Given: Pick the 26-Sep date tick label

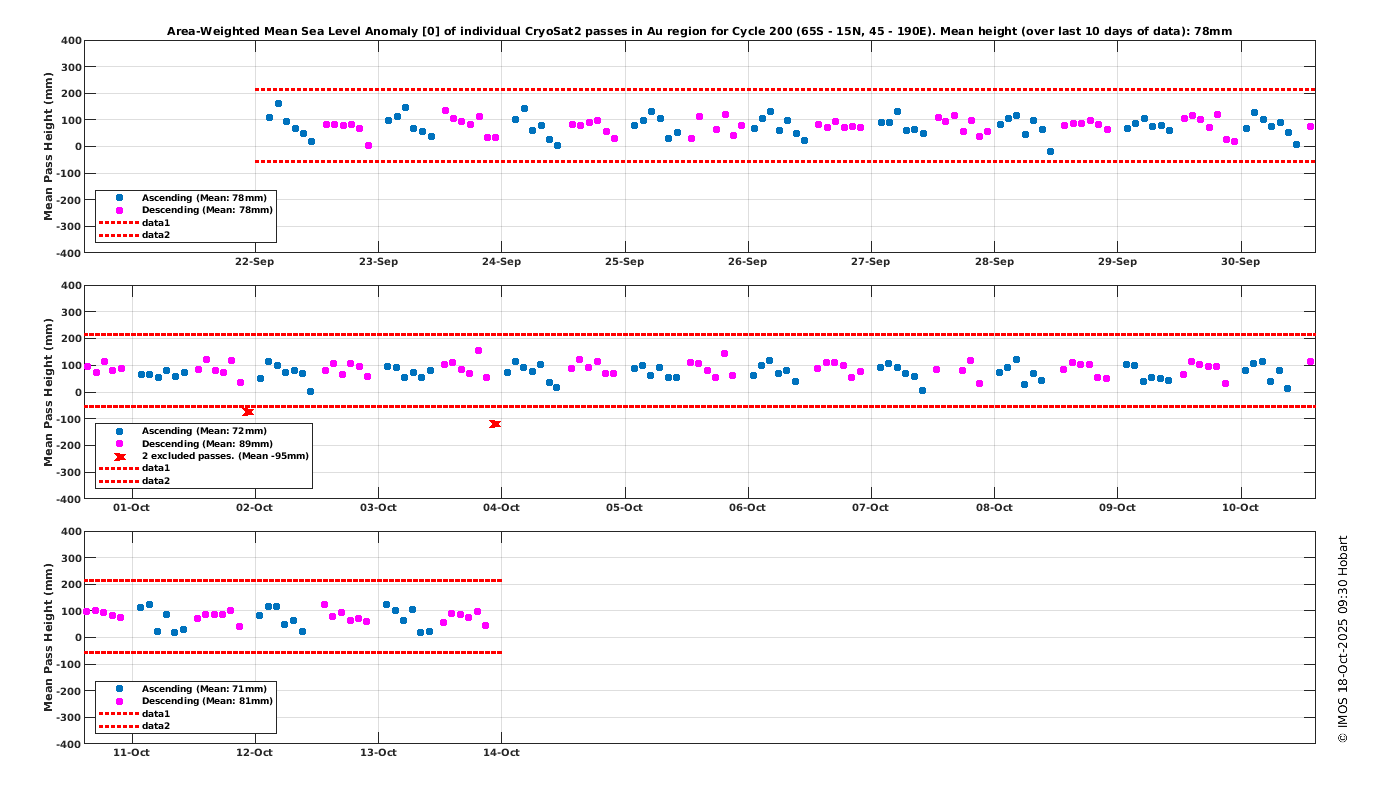Looking at the screenshot, I should 747,262.
